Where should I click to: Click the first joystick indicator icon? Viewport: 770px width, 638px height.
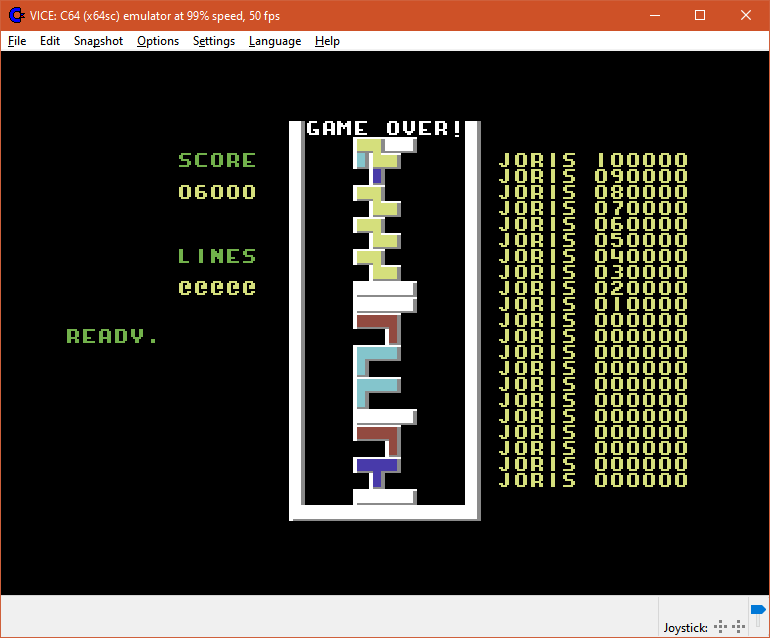point(720,626)
